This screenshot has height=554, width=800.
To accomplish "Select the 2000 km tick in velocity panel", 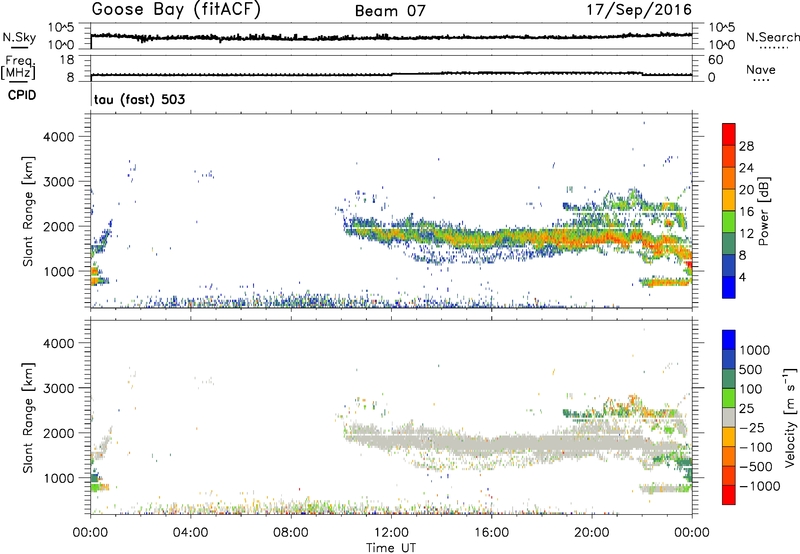I will 58,433.
